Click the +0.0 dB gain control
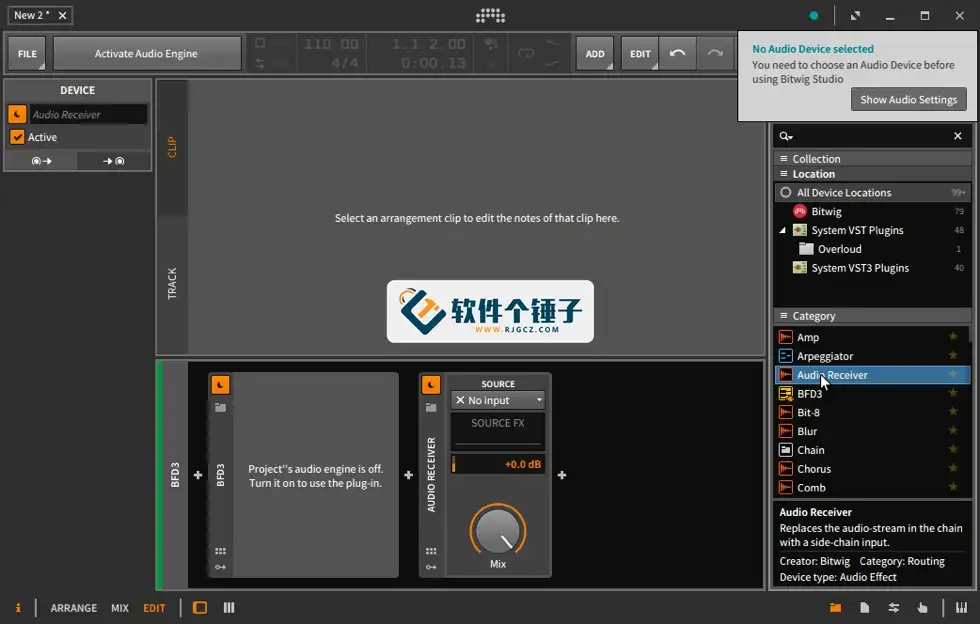This screenshot has width=980, height=624. [498, 464]
